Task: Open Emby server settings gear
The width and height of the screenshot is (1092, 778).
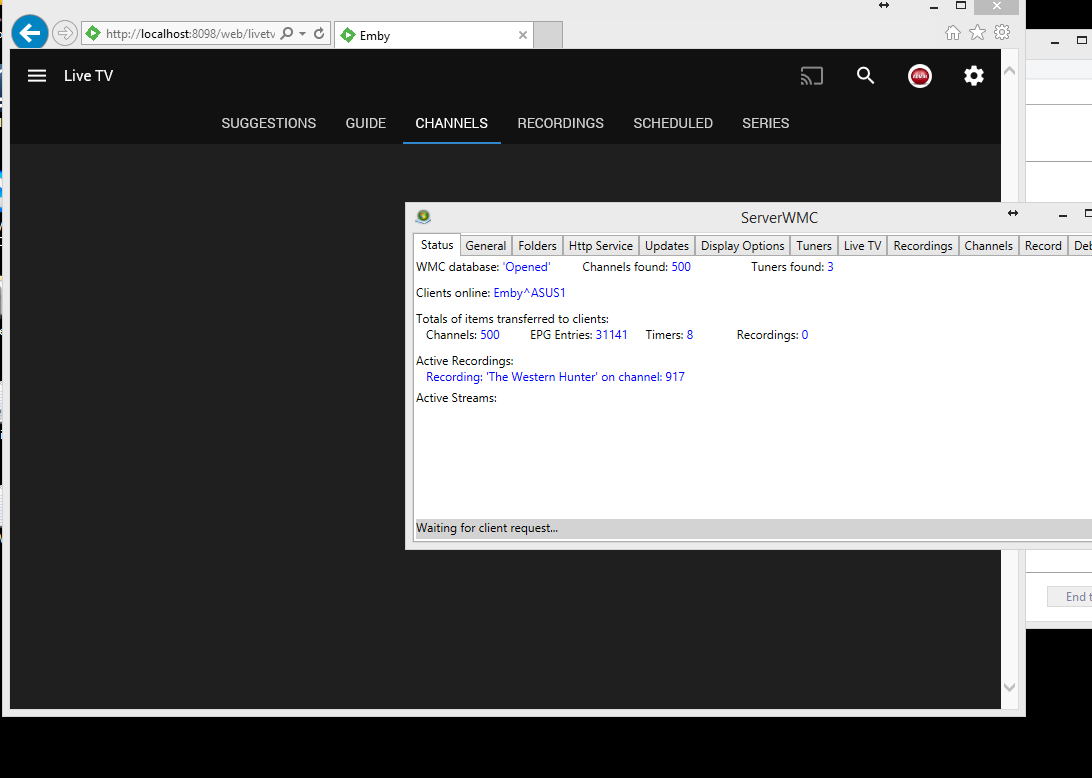Action: (974, 76)
